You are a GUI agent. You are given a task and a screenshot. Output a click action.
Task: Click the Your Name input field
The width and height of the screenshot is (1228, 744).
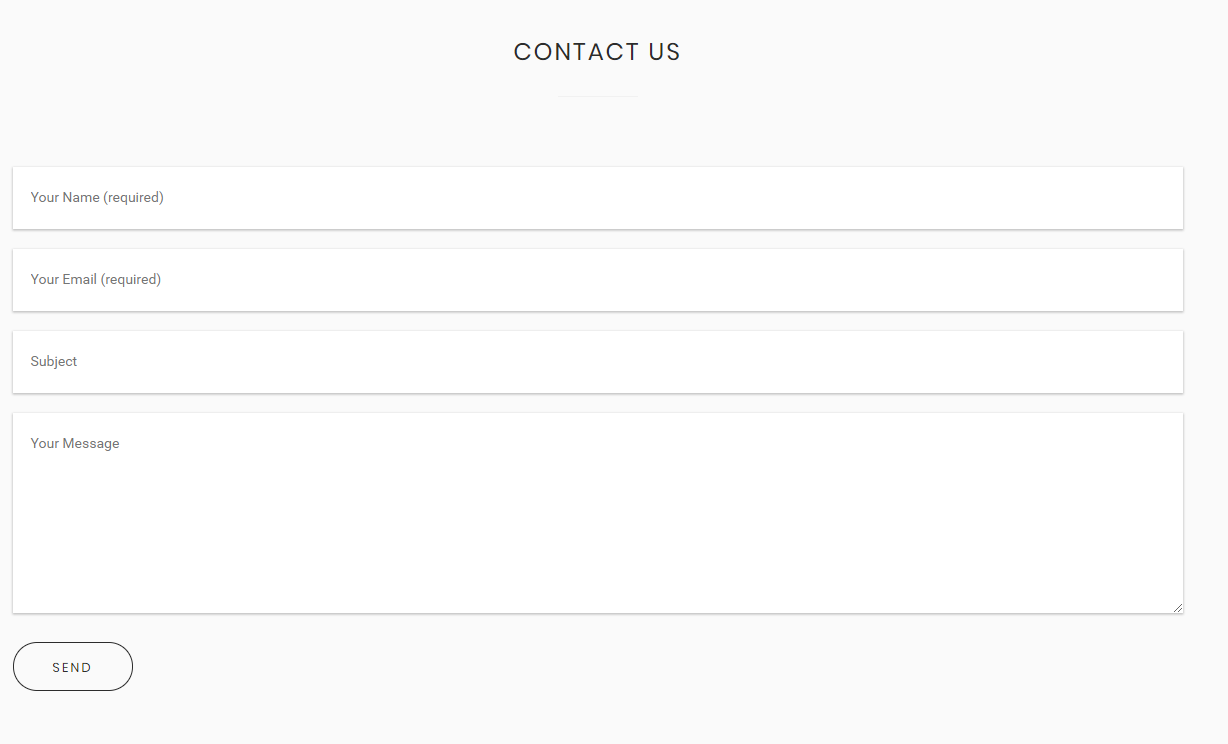click(x=597, y=198)
